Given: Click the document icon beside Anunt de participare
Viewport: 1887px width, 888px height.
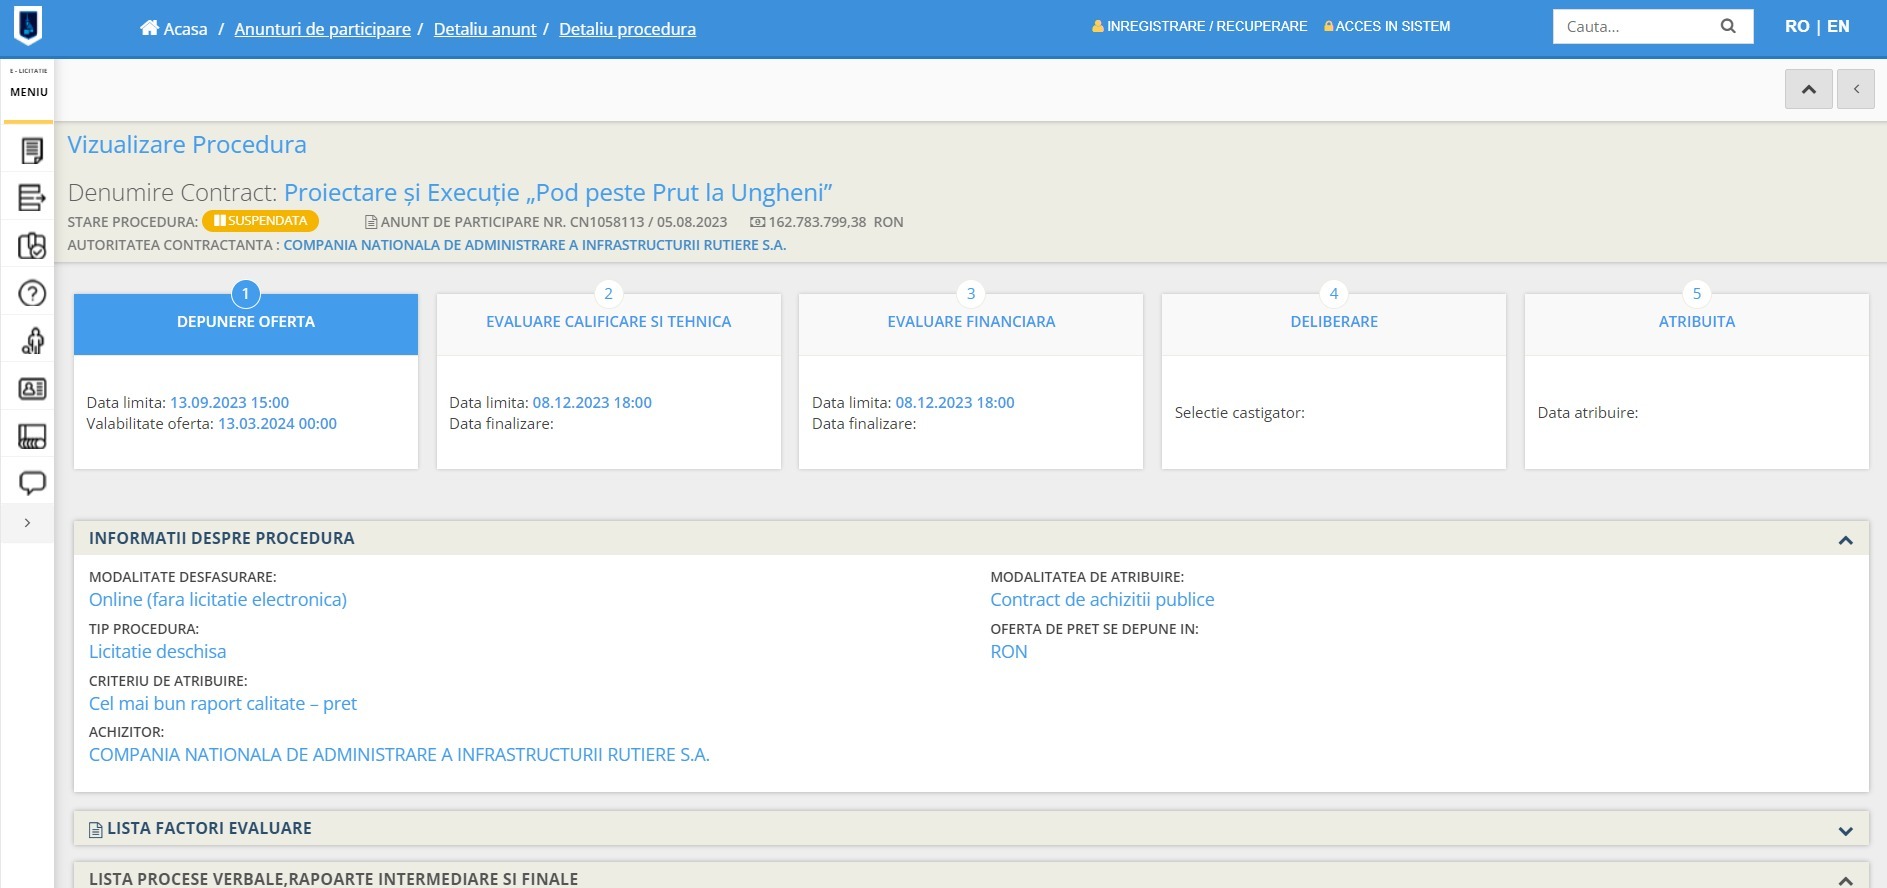Looking at the screenshot, I should tap(371, 222).
